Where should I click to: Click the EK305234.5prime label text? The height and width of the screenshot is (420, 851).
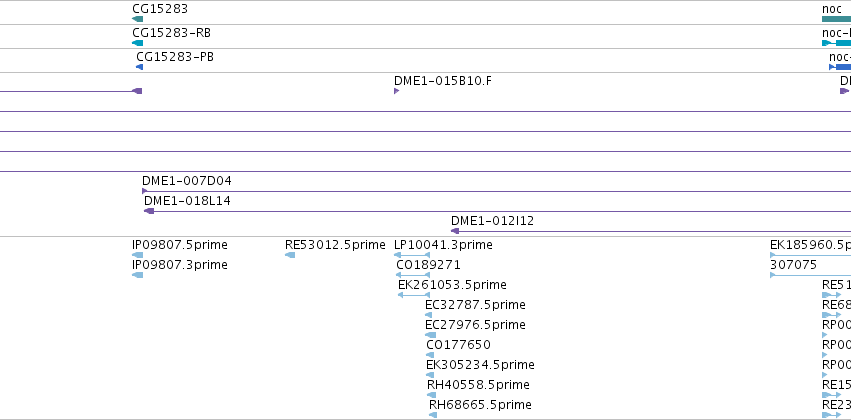[x=480, y=365]
